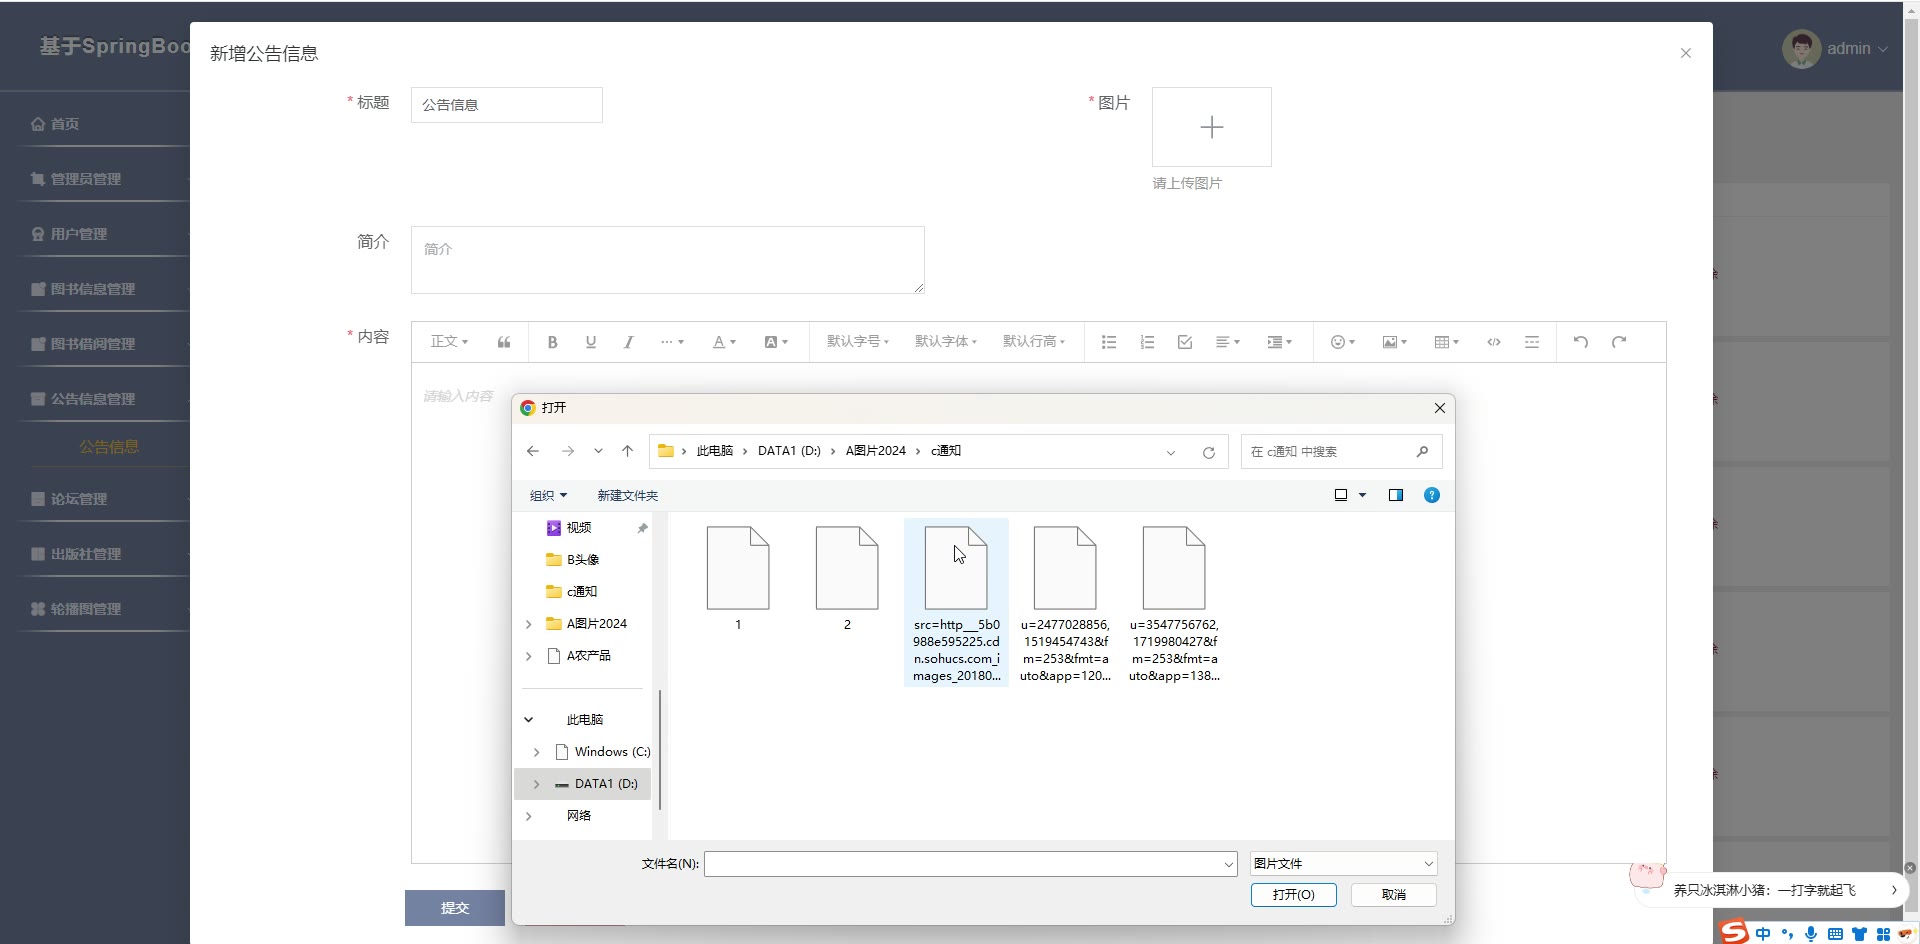
Task: Expand the DATA1 (D:) tree node
Action: click(x=536, y=784)
